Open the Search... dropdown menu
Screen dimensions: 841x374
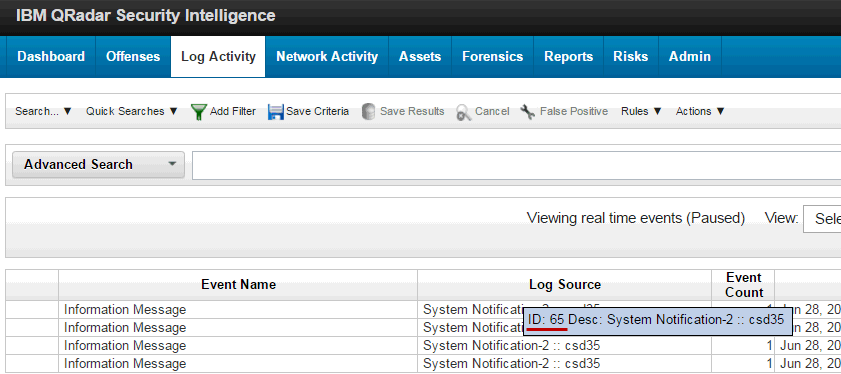(x=43, y=111)
